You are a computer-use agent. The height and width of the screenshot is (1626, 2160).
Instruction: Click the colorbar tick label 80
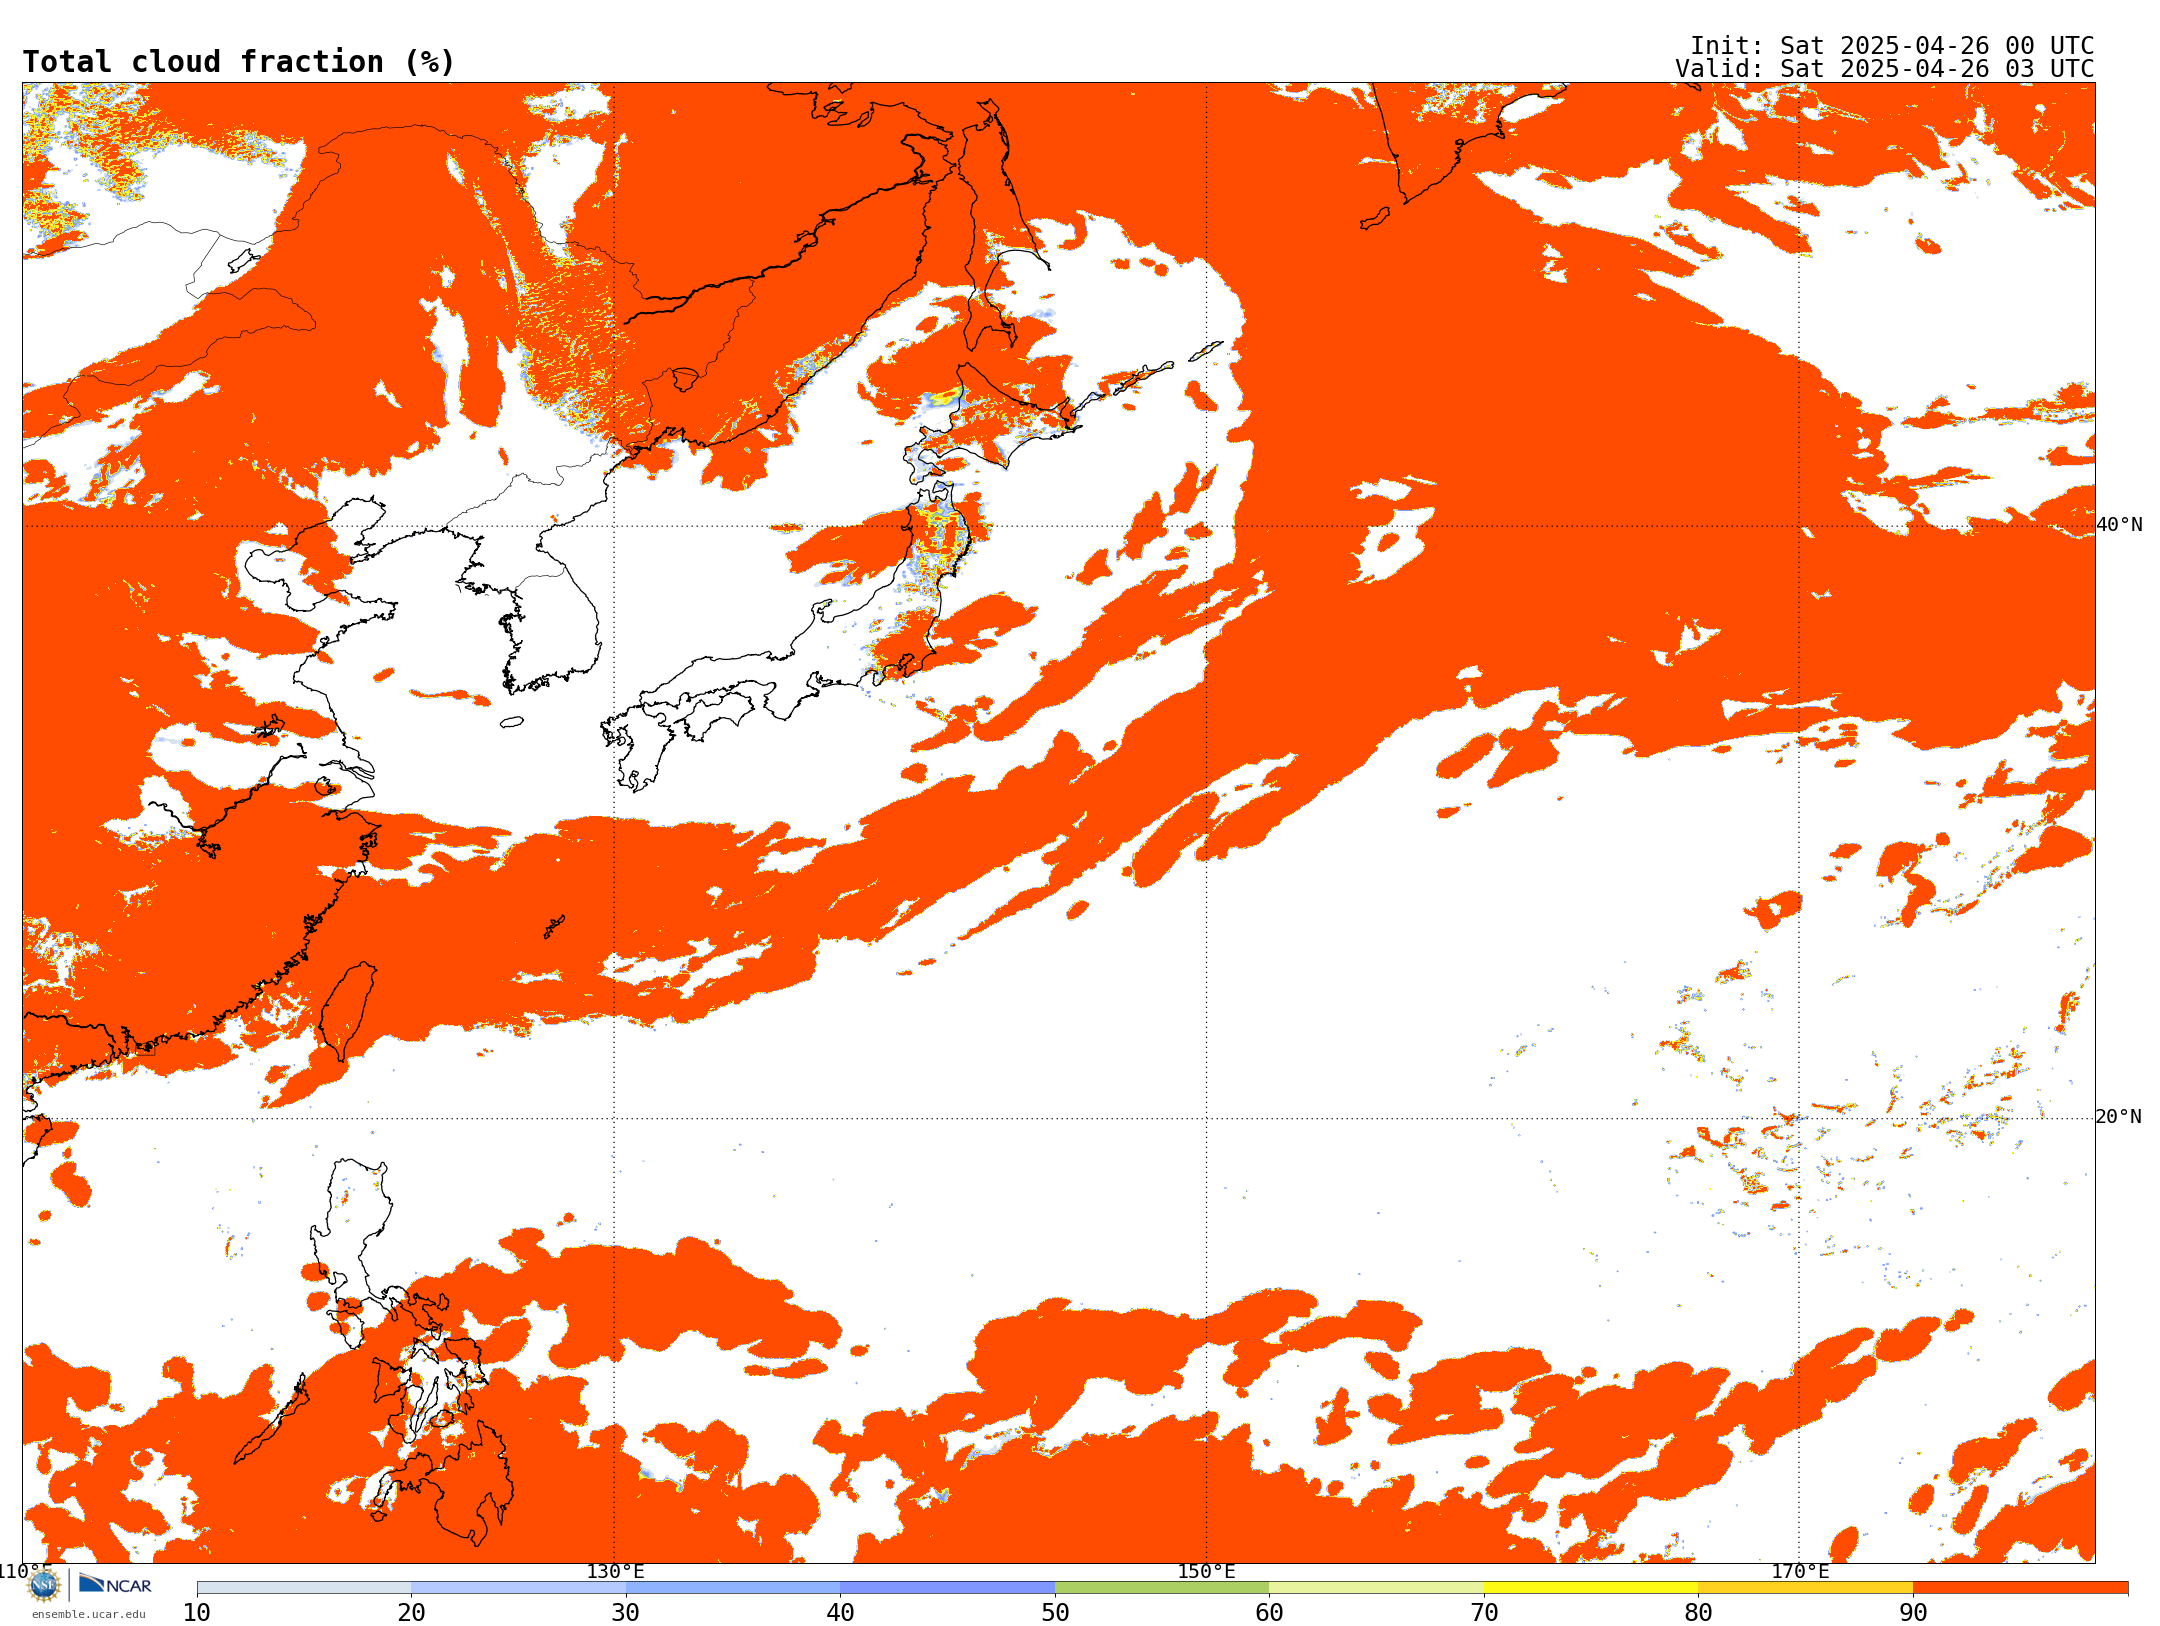point(1698,1612)
